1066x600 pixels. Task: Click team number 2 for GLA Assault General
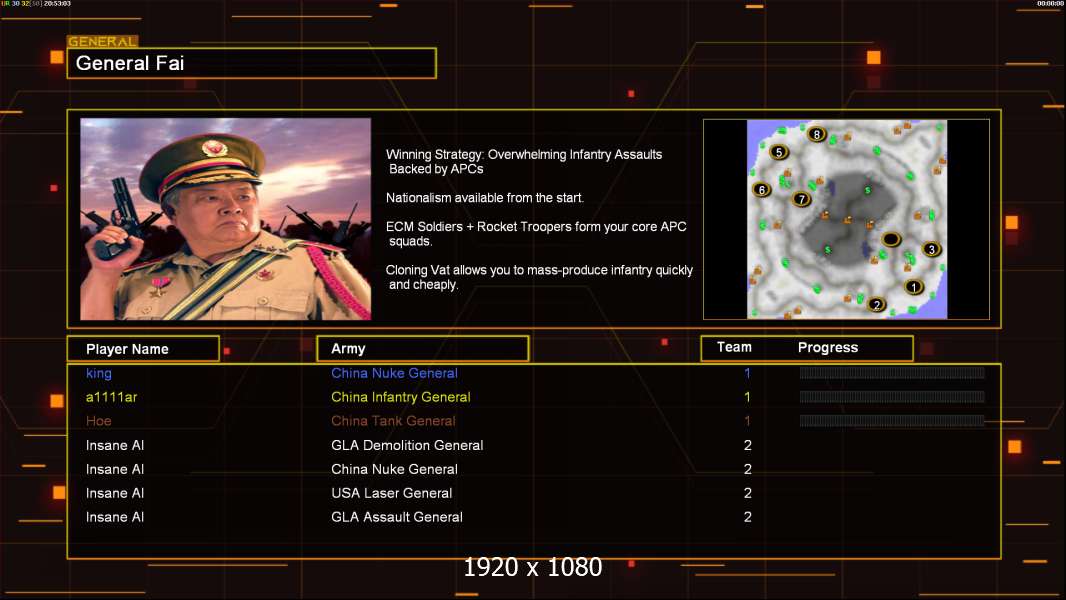click(x=748, y=517)
